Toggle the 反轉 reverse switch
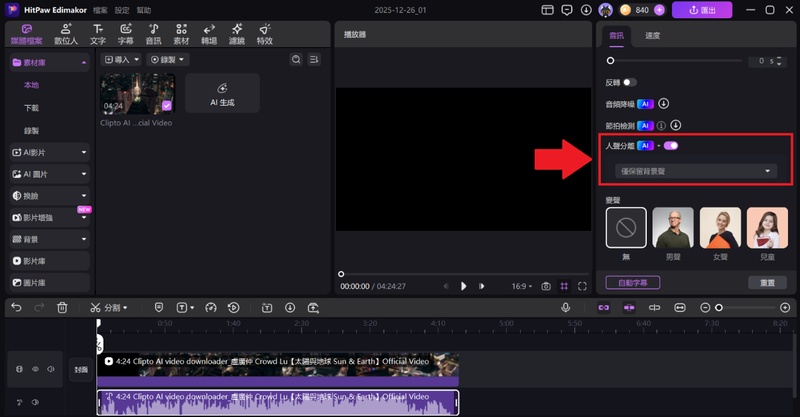Viewport: 800px width, 417px height. (x=630, y=82)
